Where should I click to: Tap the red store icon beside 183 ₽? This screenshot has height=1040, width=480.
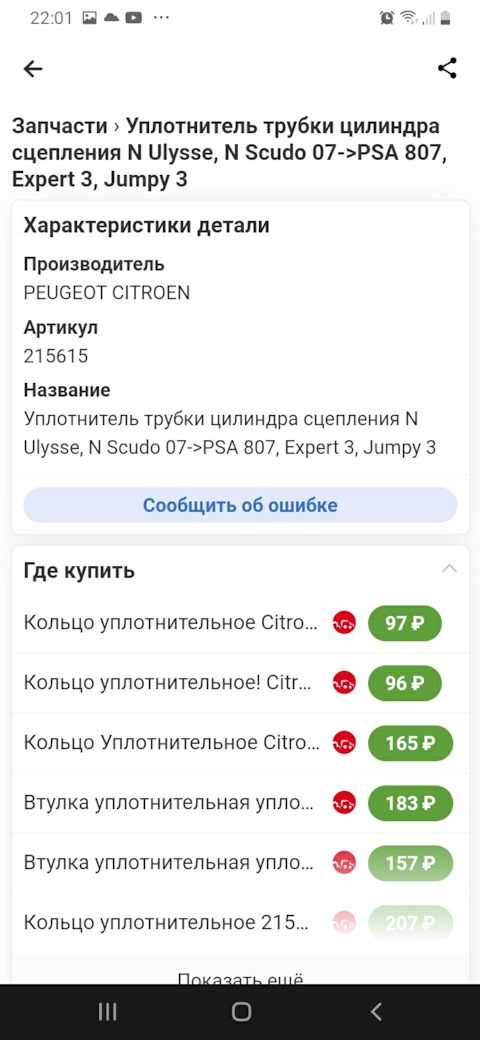[x=344, y=803]
